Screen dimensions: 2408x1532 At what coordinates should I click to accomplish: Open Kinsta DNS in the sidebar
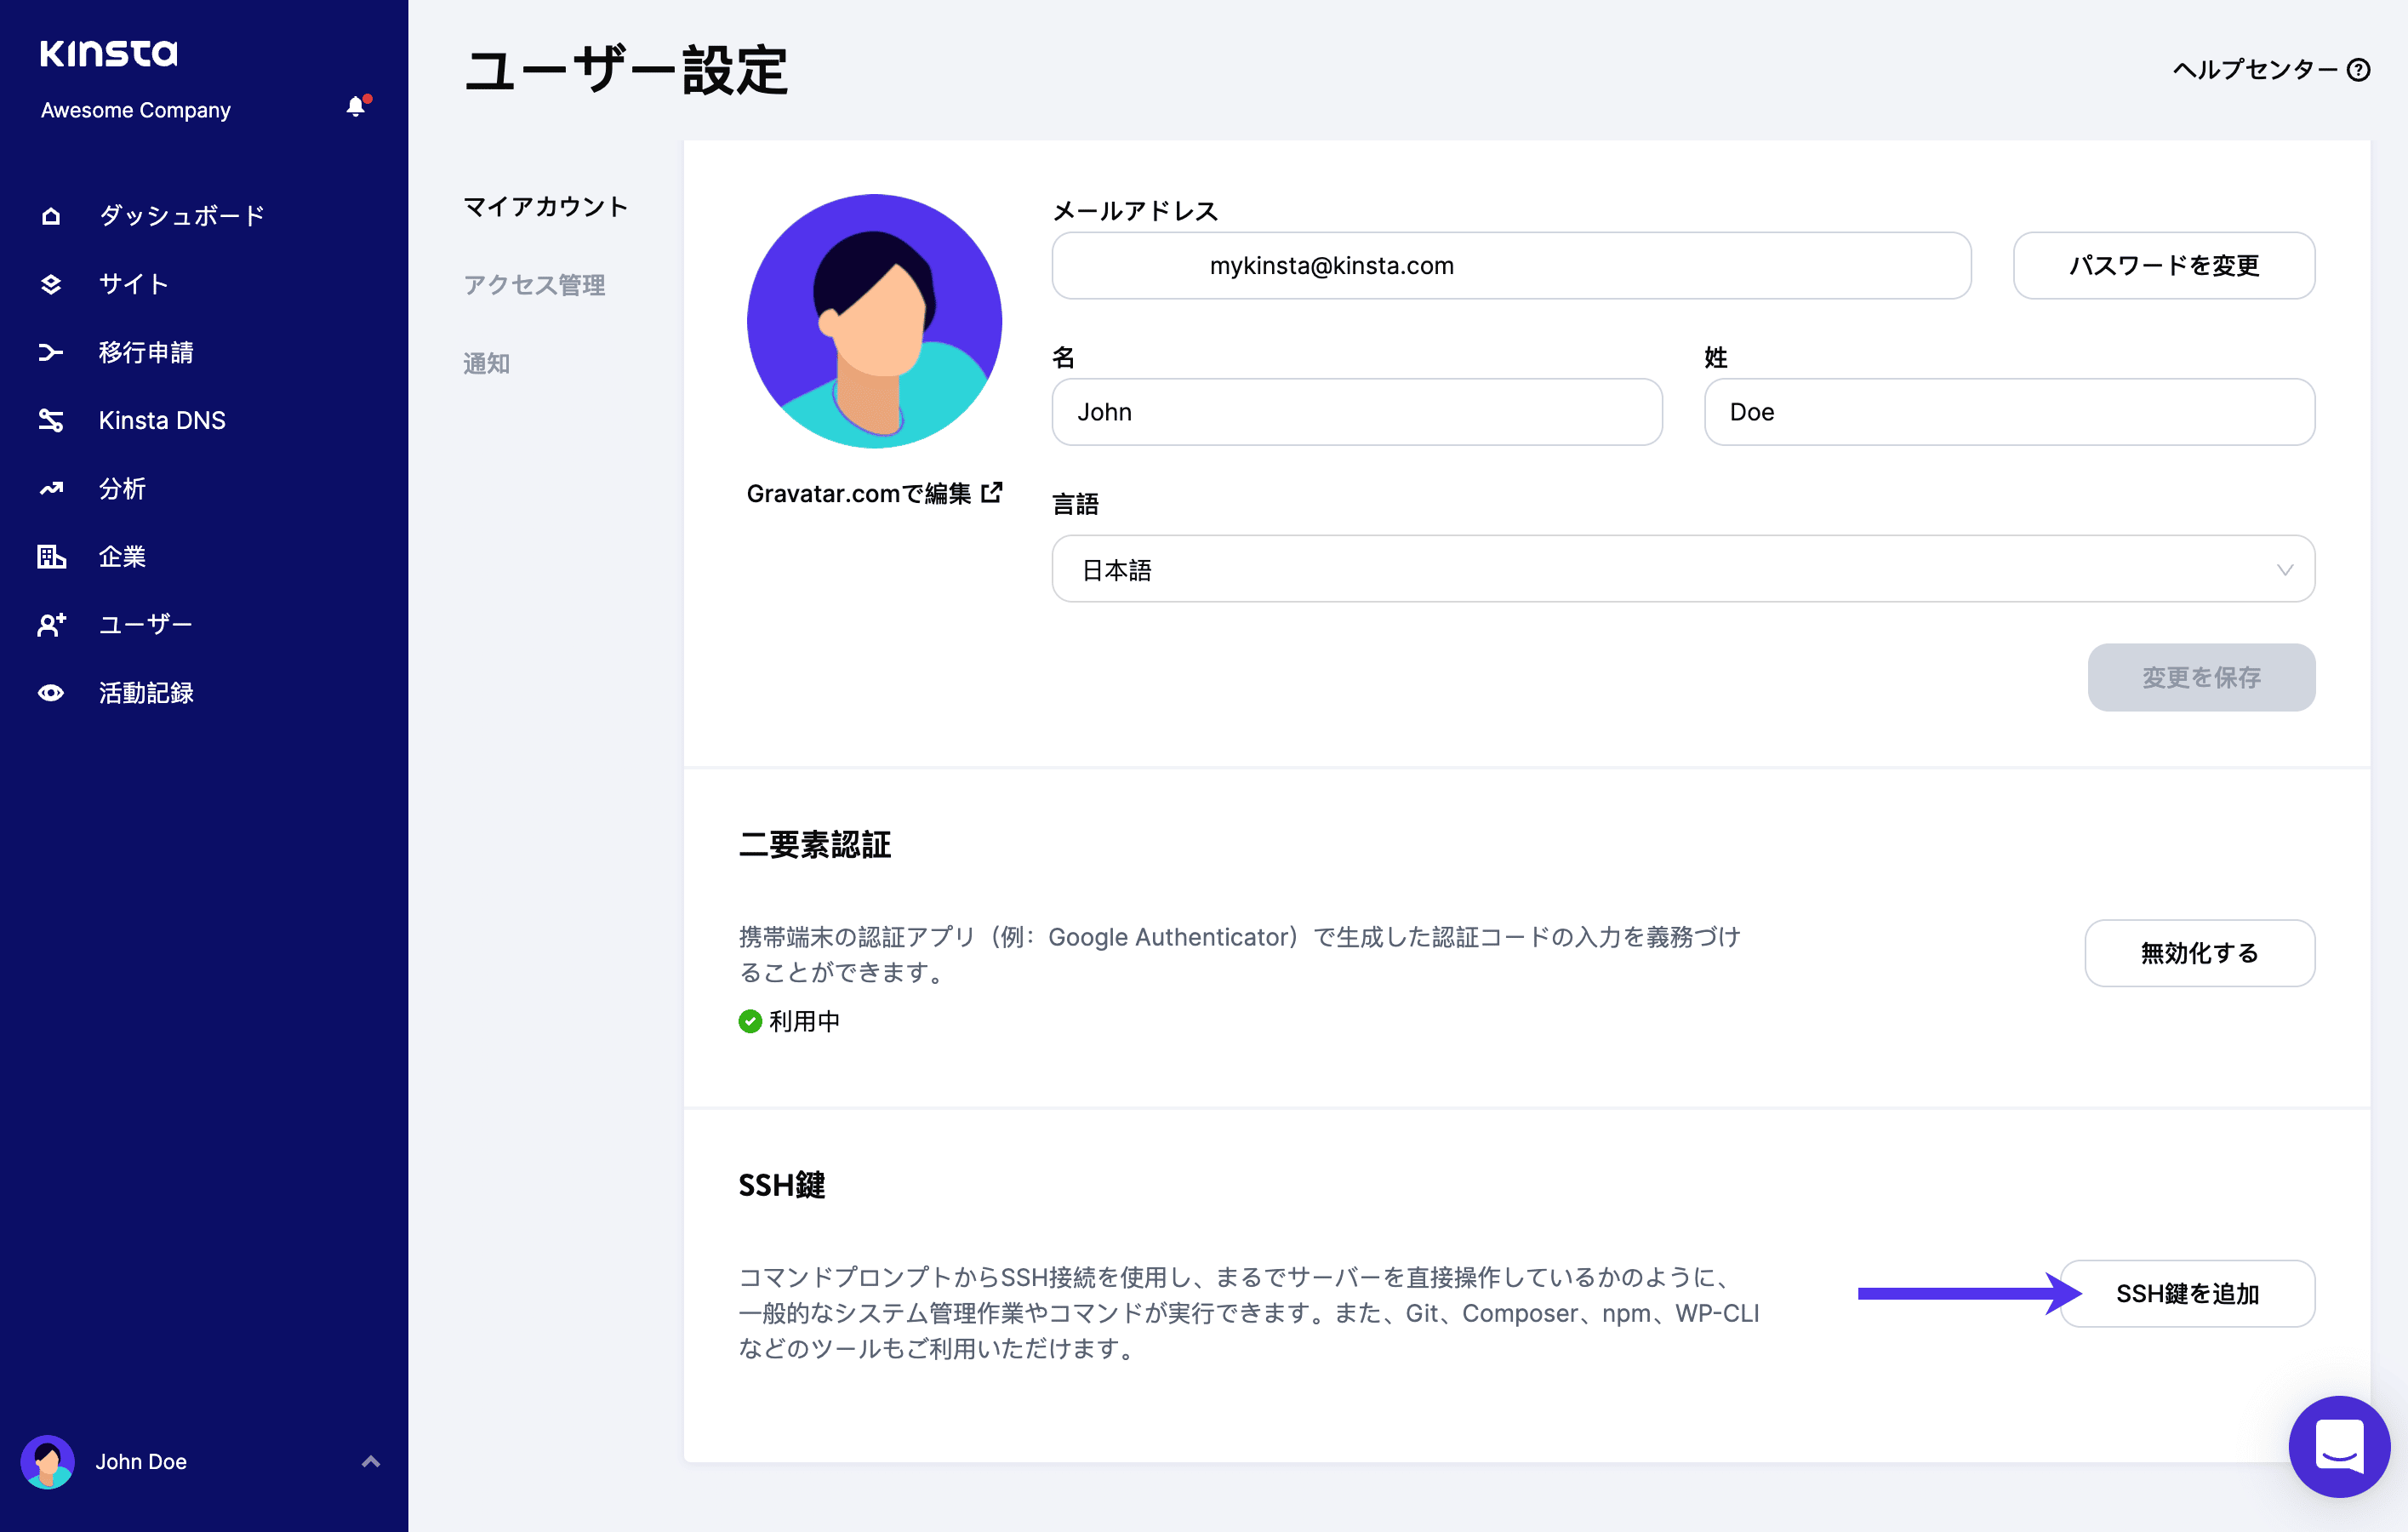51,420
